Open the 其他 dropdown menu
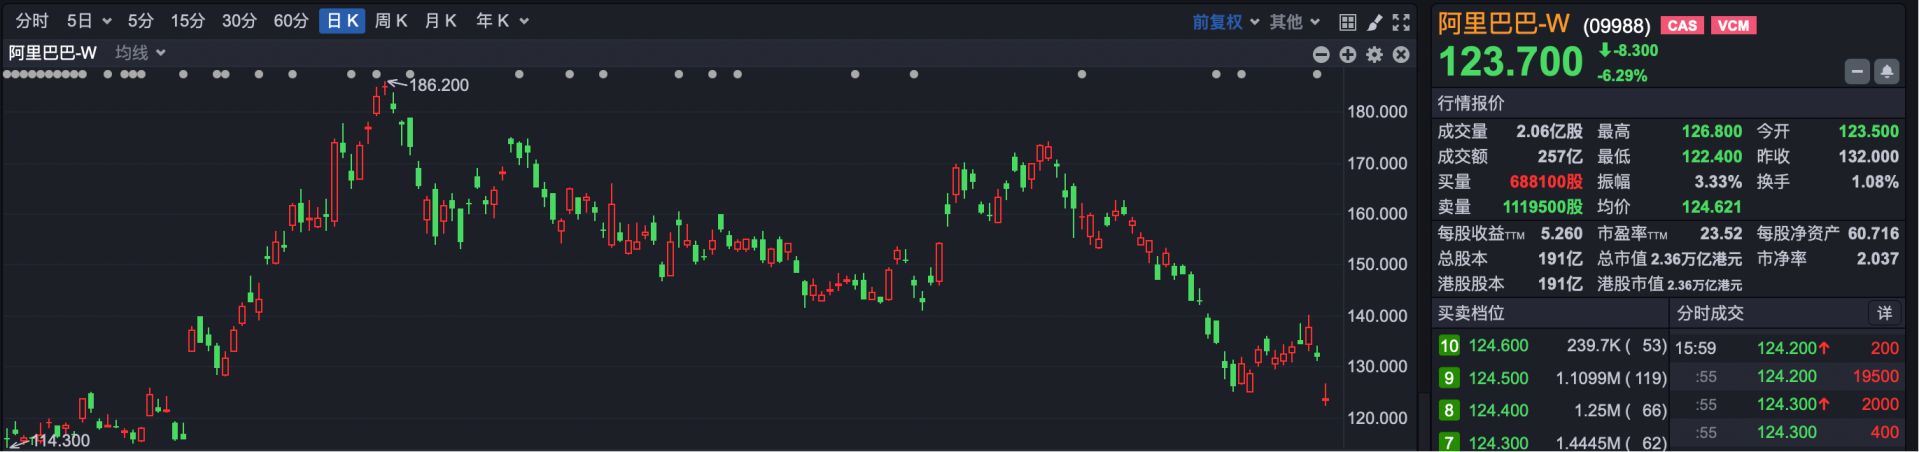The image size is (1919, 452). click(x=1294, y=22)
